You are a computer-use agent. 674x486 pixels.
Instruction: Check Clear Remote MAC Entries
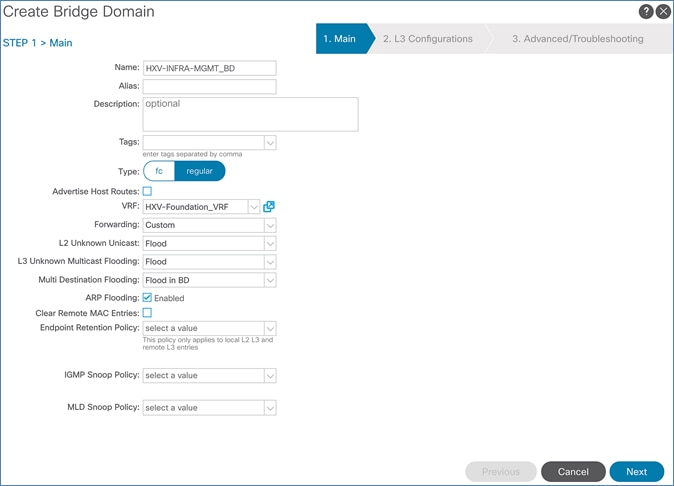click(147, 313)
